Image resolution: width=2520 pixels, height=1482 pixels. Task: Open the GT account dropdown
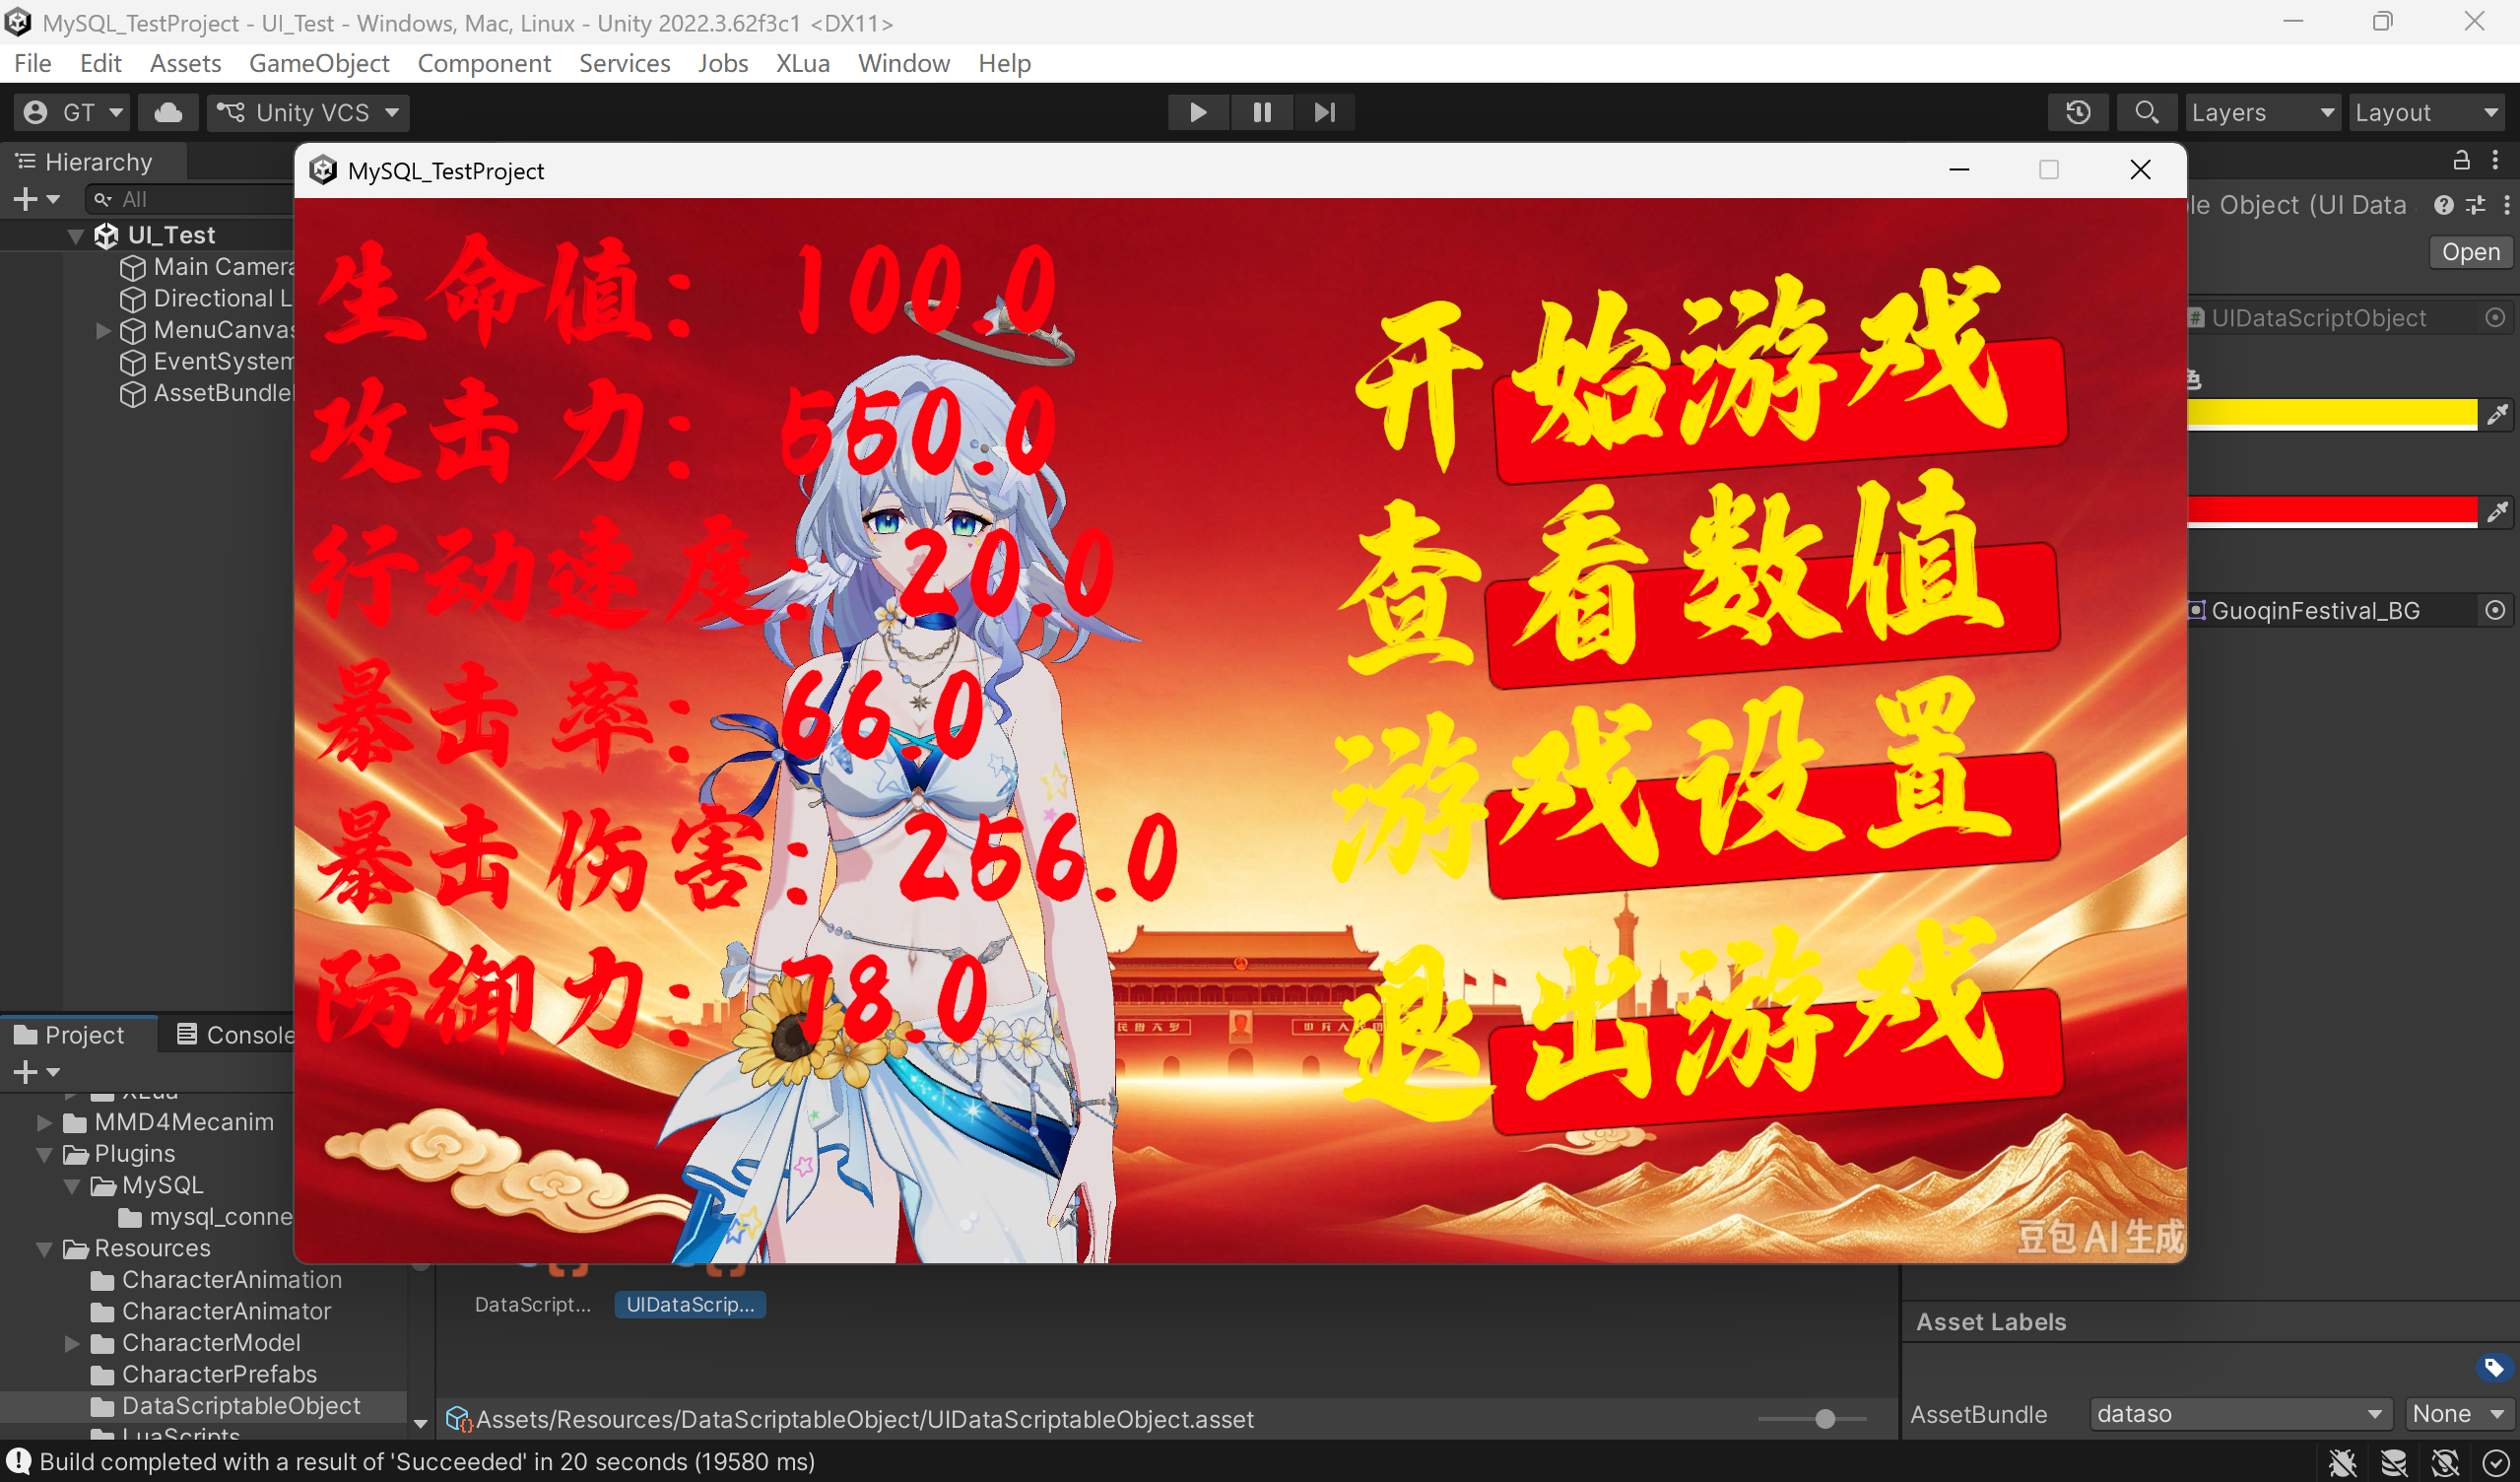(x=73, y=112)
